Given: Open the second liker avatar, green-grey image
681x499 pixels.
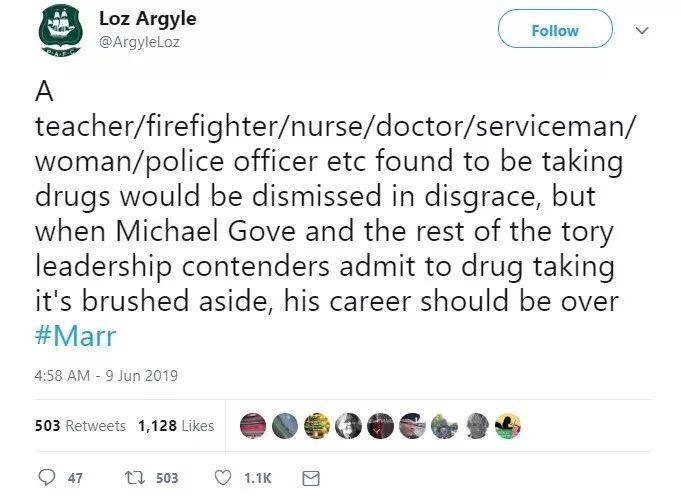Looking at the screenshot, I should [287, 425].
